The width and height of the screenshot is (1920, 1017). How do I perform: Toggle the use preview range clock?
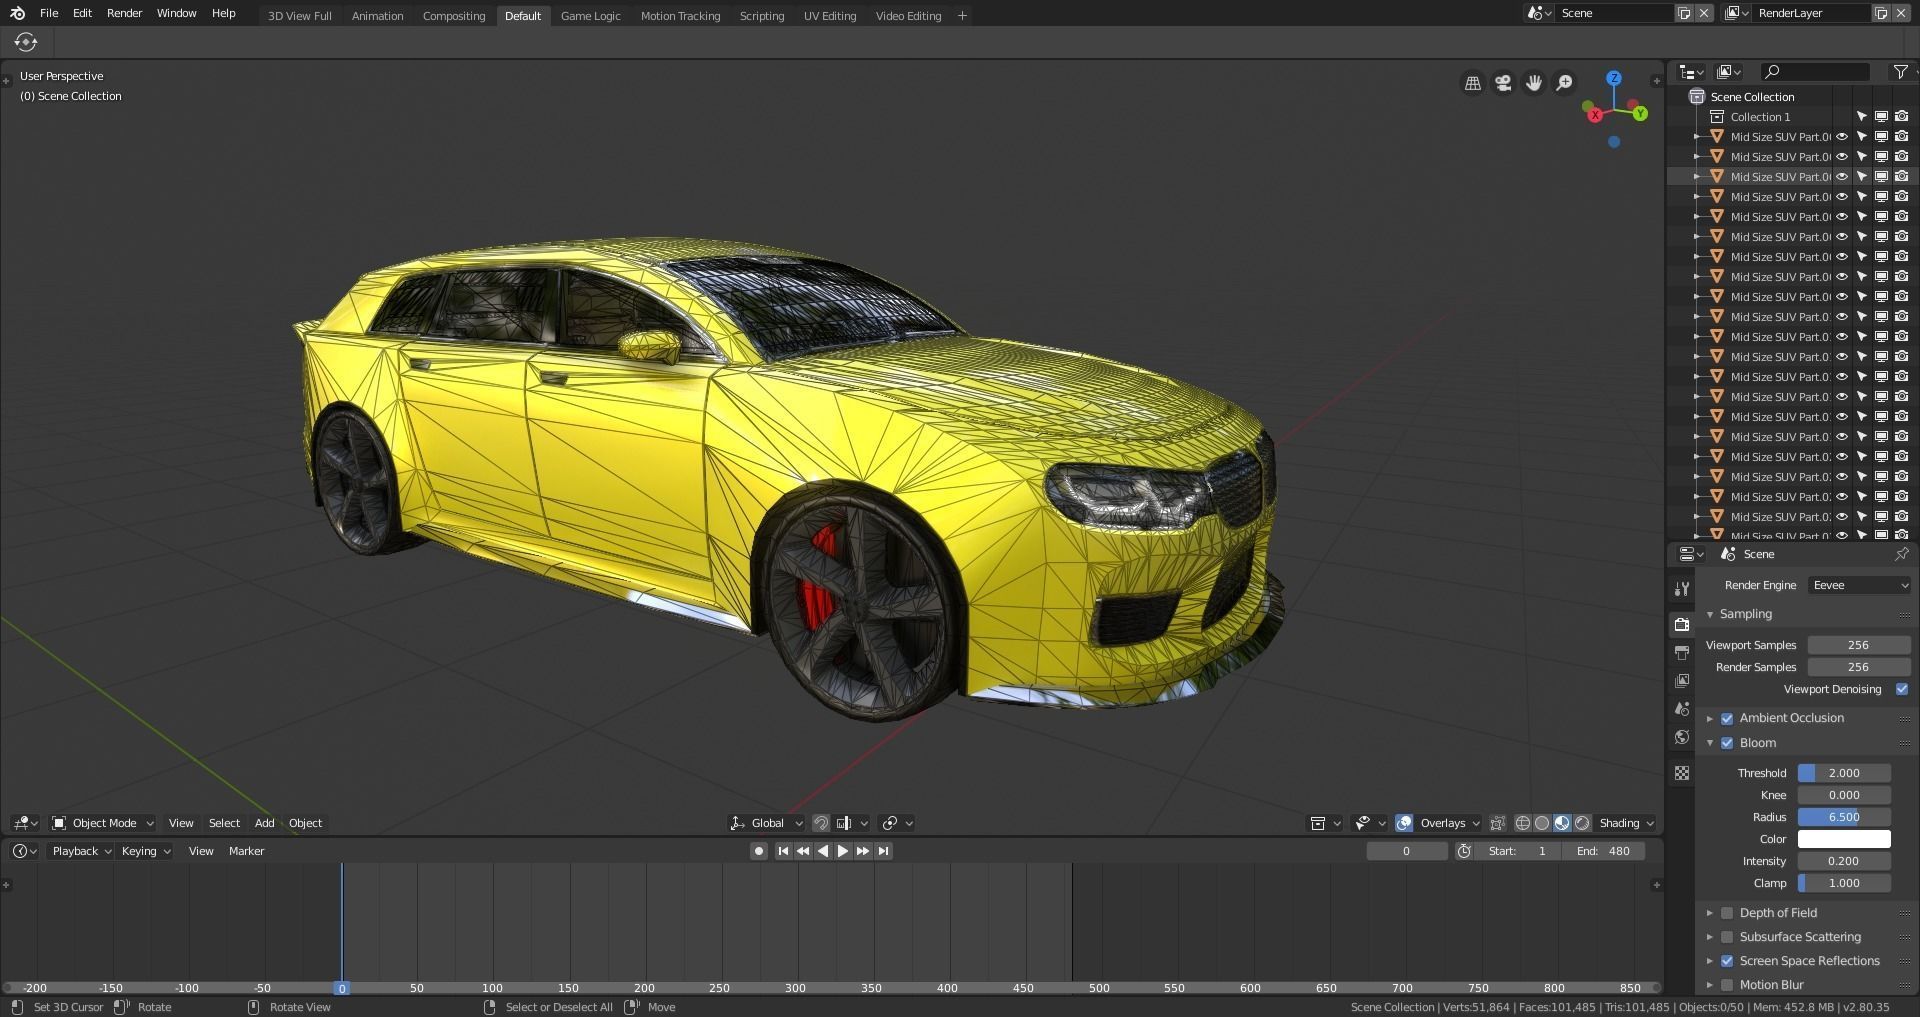[1464, 851]
